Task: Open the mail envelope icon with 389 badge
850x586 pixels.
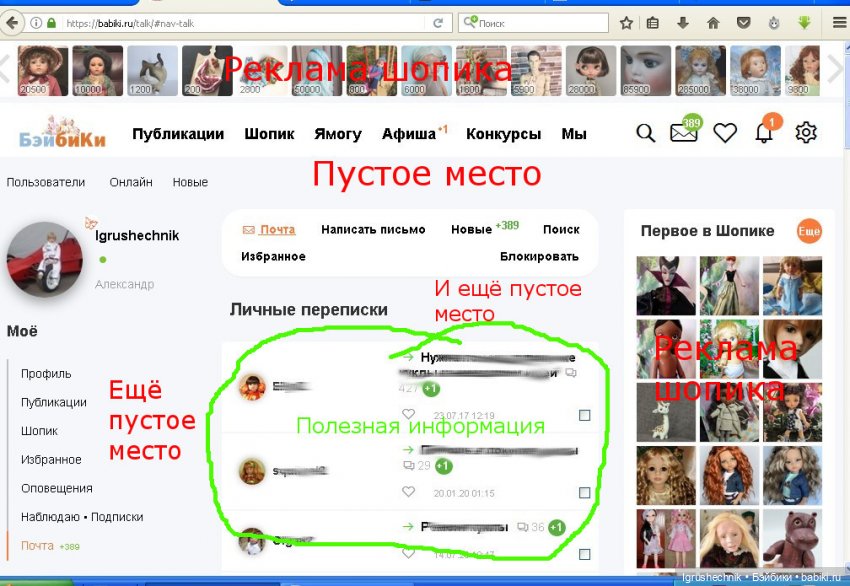Action: pos(684,133)
